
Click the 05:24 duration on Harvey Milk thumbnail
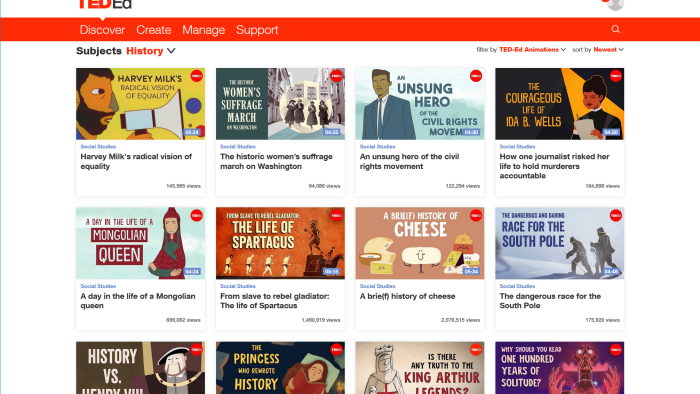192,133
